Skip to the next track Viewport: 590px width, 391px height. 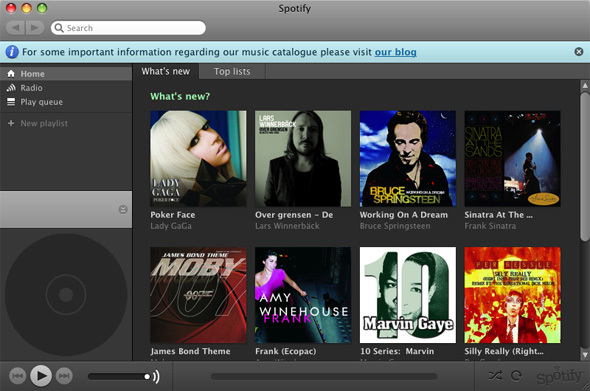click(64, 376)
